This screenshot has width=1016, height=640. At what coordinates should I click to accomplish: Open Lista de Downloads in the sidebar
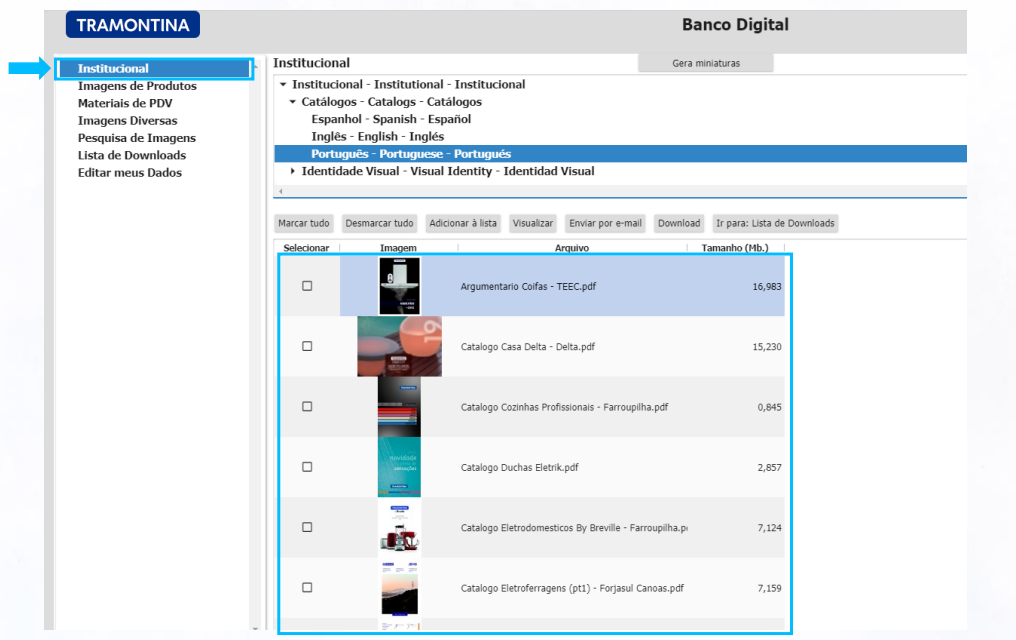tap(132, 155)
